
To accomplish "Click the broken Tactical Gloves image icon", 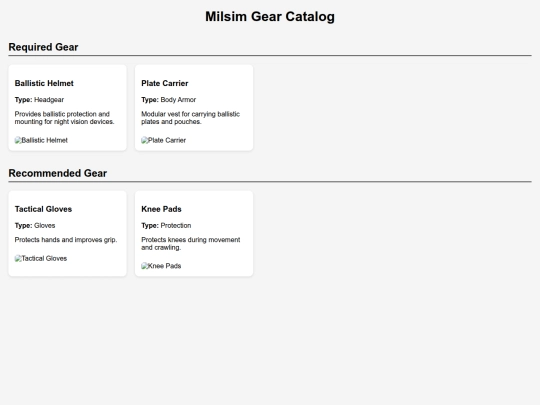I will [x=18, y=258].
